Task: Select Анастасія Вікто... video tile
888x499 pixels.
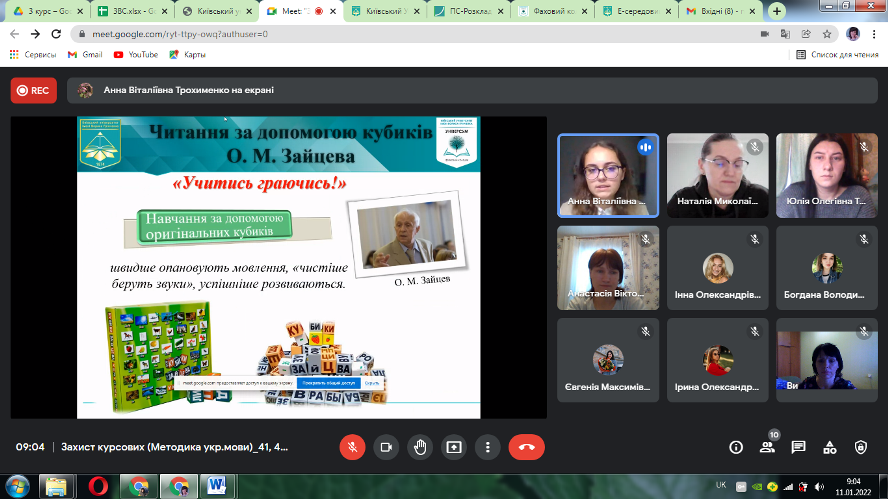Action: tap(608, 268)
